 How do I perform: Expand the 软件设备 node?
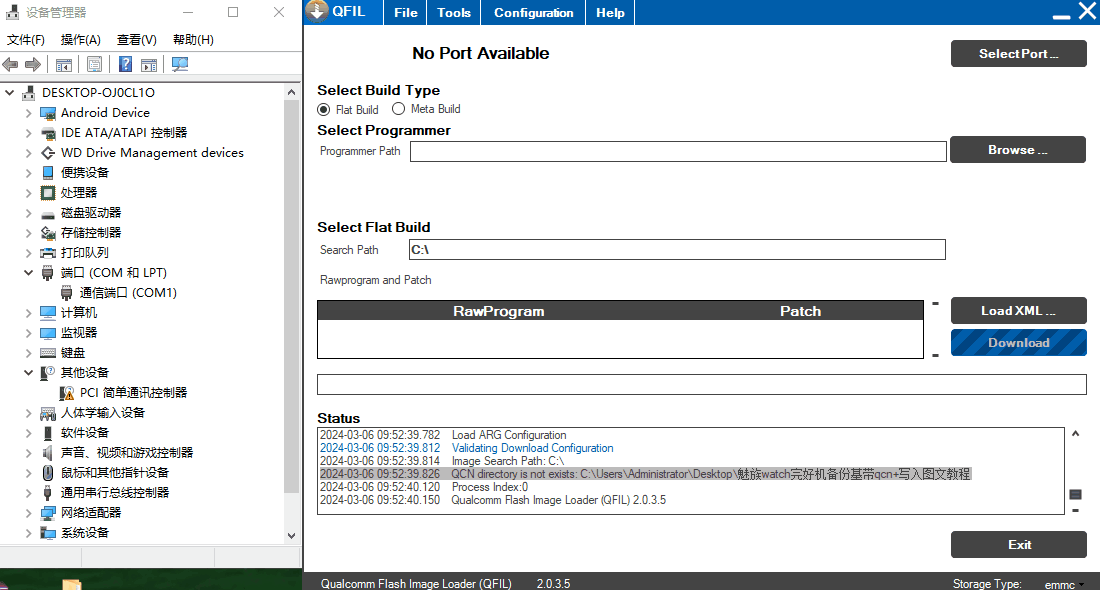[x=29, y=433]
